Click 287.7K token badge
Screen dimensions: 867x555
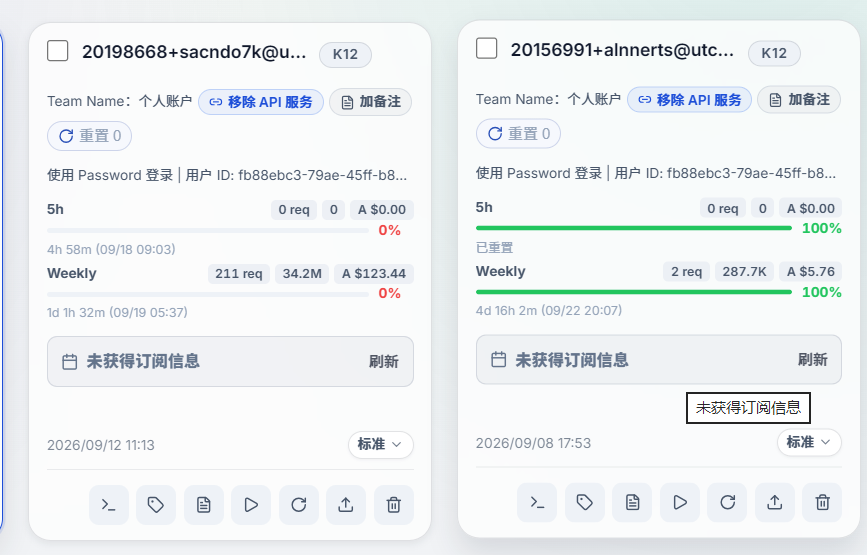(744, 271)
